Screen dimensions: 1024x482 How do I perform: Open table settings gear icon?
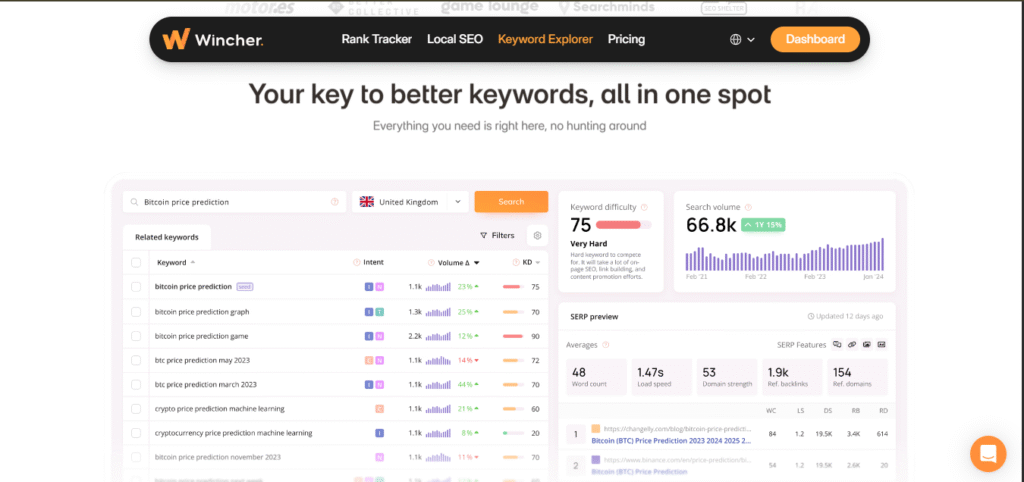point(537,235)
